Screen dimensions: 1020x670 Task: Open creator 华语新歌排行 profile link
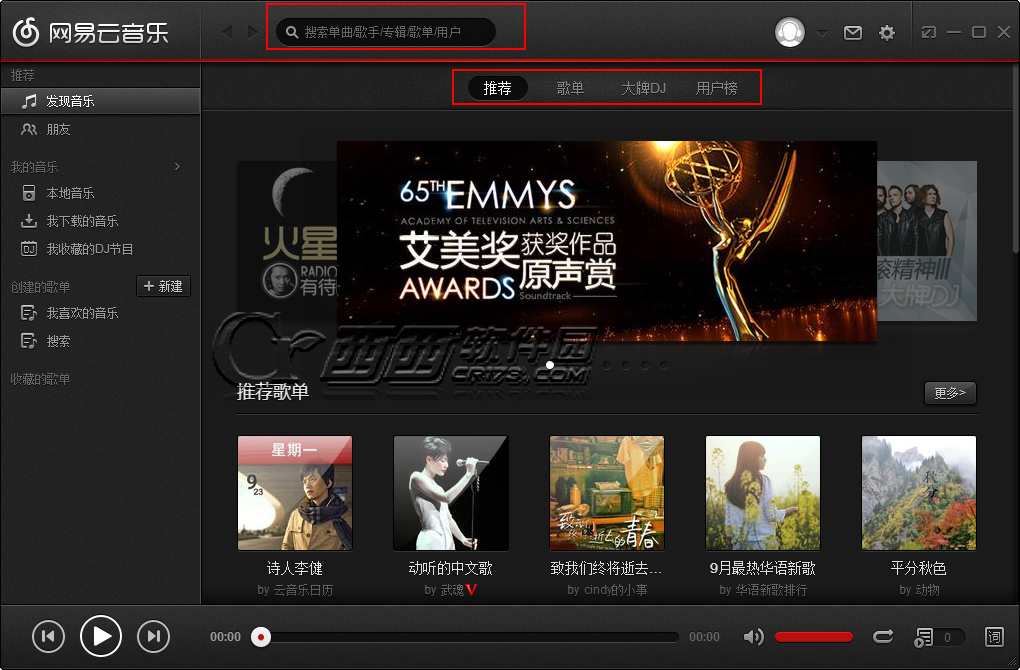(x=771, y=590)
